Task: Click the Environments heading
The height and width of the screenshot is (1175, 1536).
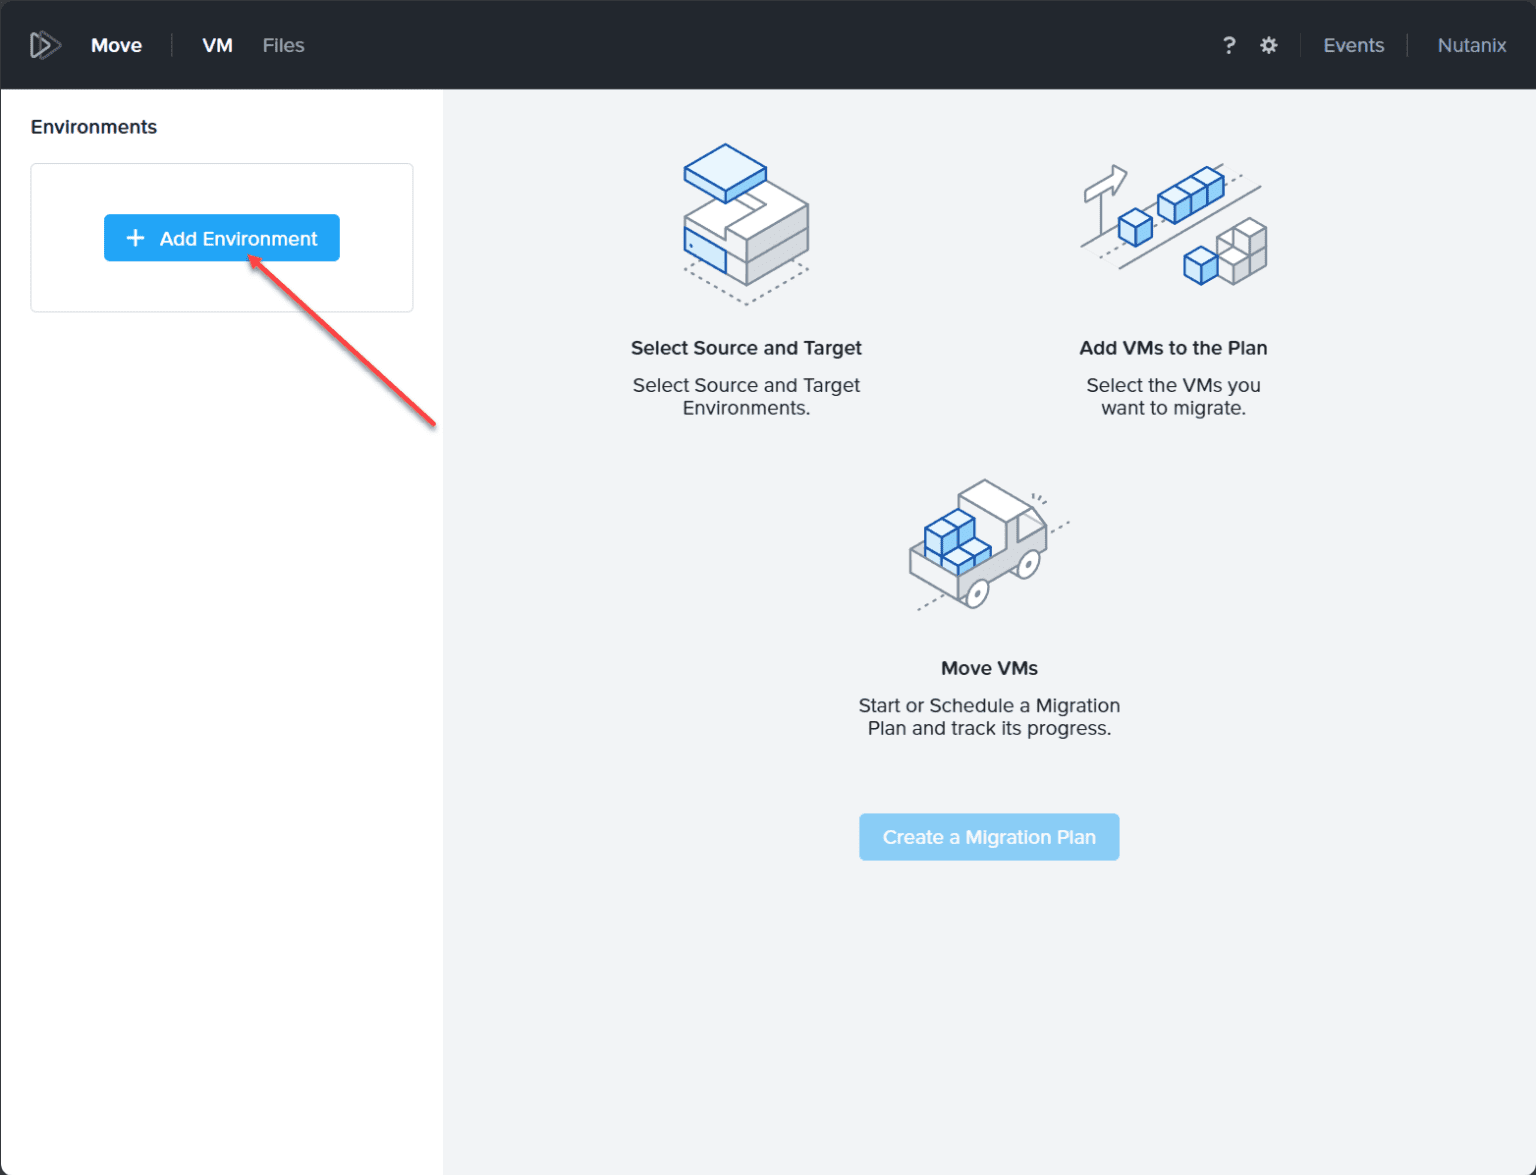Action: (x=93, y=127)
